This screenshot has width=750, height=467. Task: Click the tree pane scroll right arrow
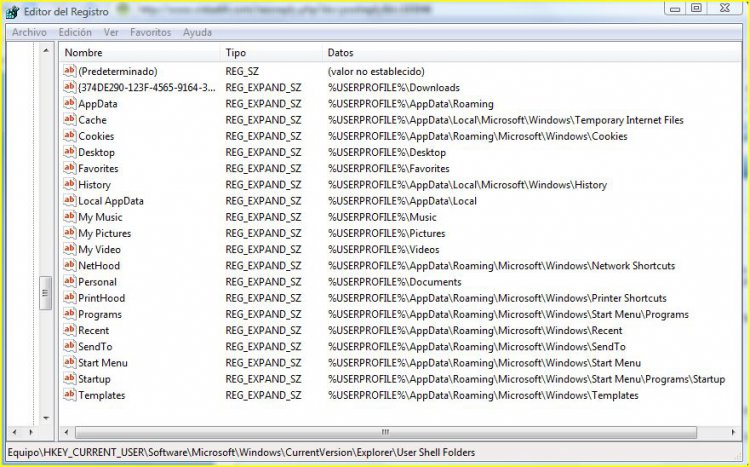pos(31,432)
